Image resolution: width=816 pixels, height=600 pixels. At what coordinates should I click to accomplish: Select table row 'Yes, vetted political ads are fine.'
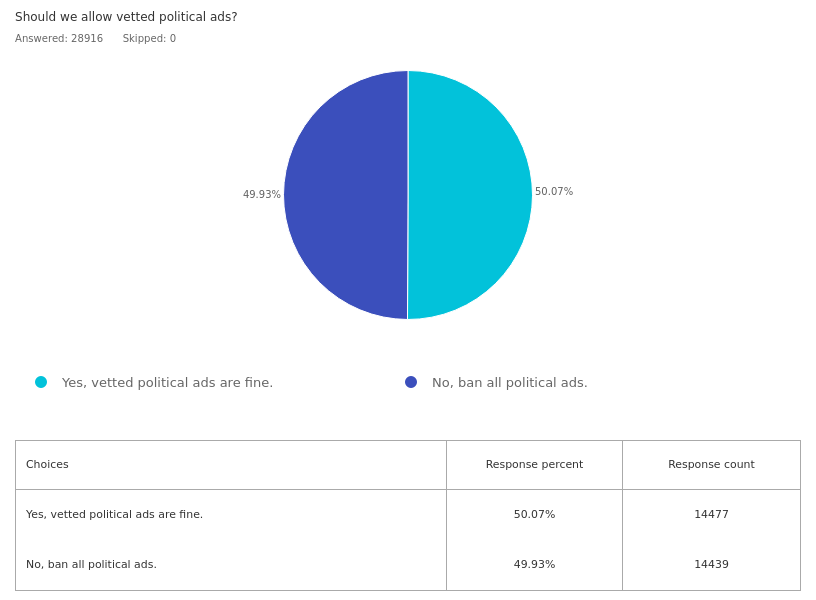pos(408,514)
